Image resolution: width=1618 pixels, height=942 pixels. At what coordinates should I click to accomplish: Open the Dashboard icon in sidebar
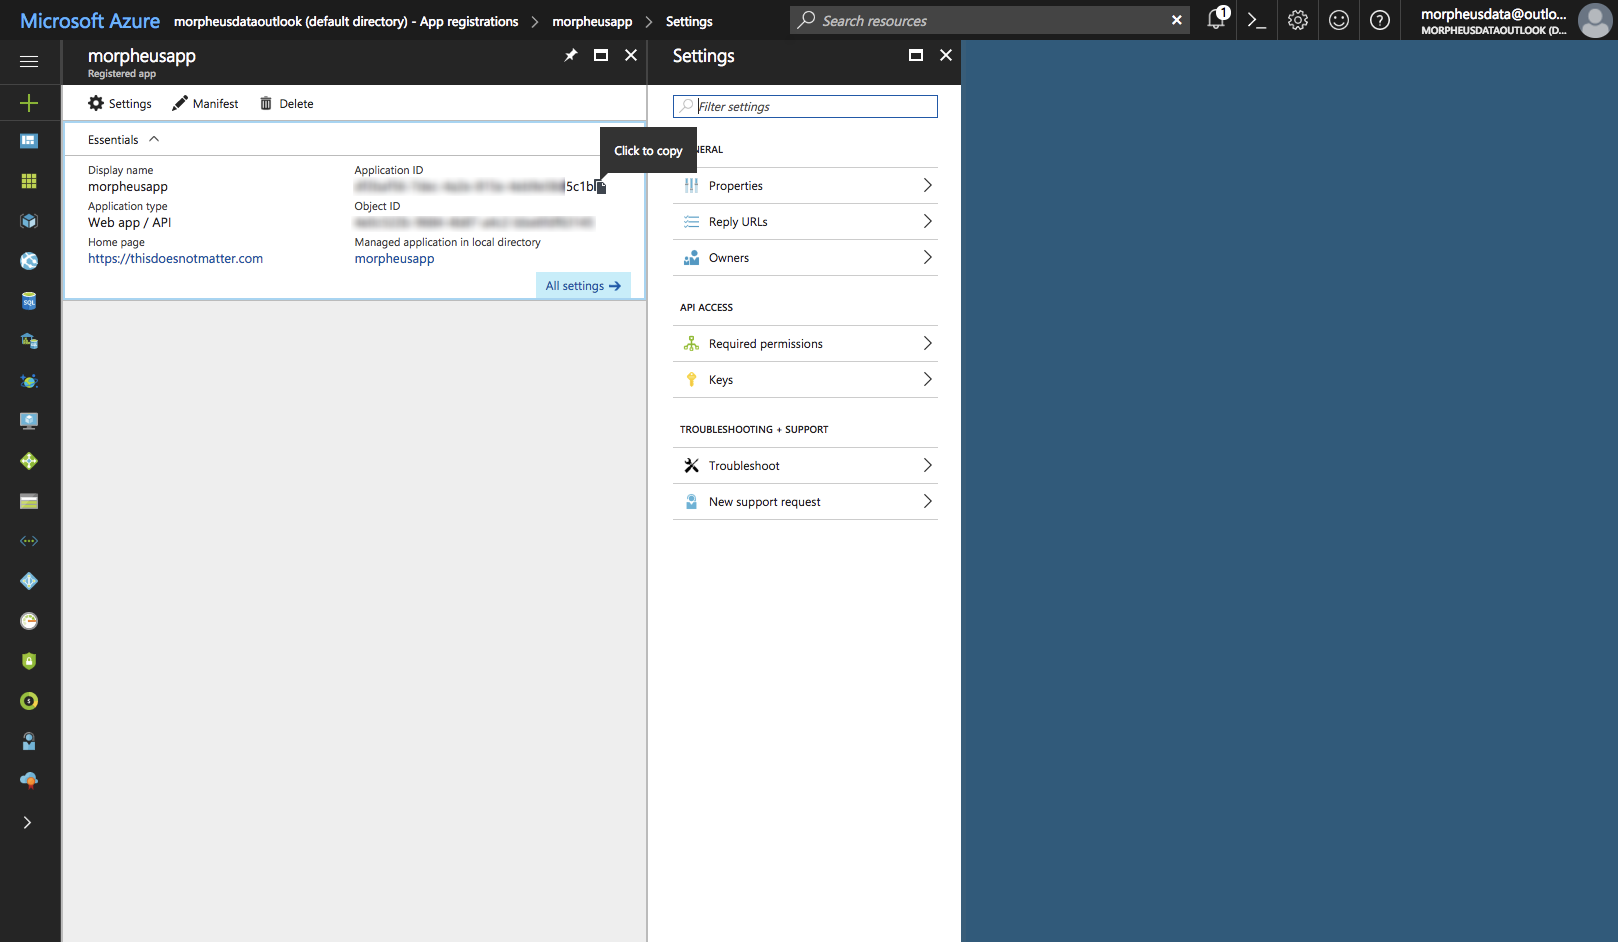pyautogui.click(x=29, y=141)
